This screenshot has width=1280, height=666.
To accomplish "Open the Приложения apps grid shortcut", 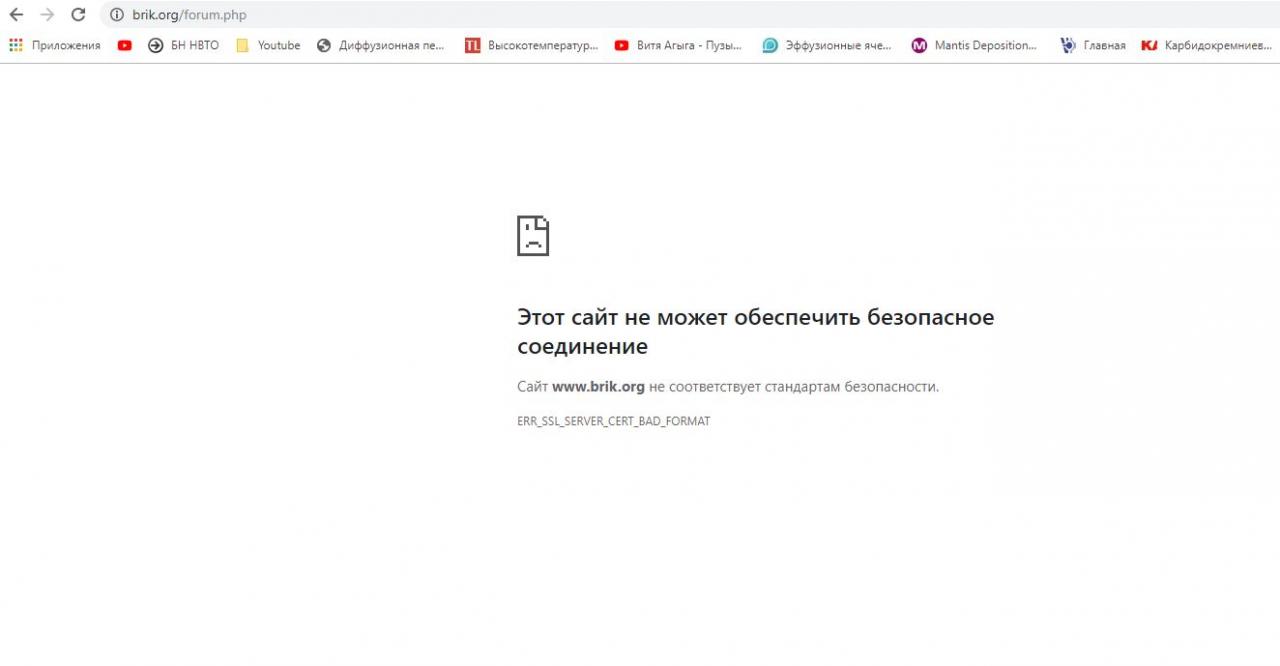I will point(55,45).
